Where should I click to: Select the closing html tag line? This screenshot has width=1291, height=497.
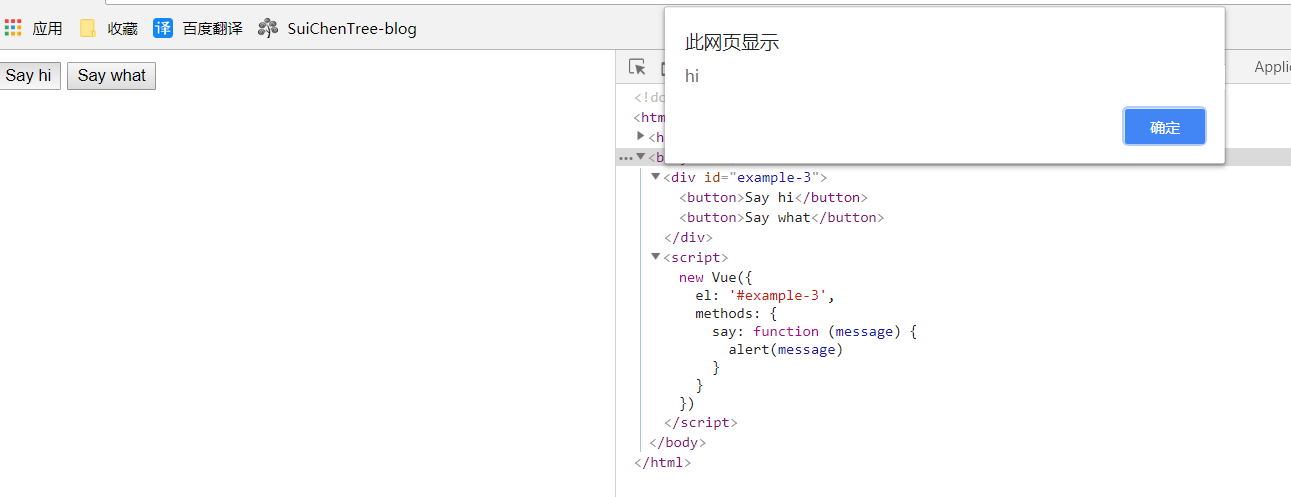tap(662, 462)
